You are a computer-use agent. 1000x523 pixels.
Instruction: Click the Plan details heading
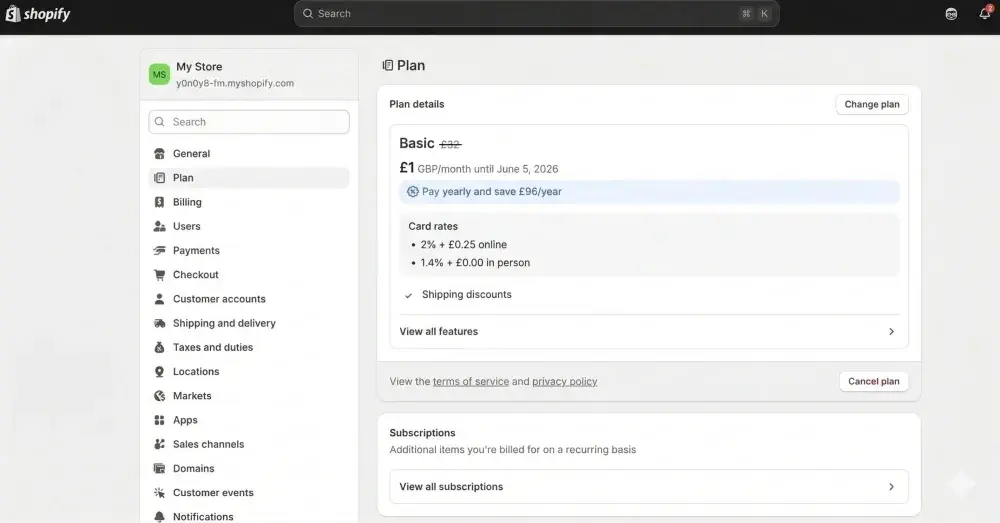click(416, 104)
